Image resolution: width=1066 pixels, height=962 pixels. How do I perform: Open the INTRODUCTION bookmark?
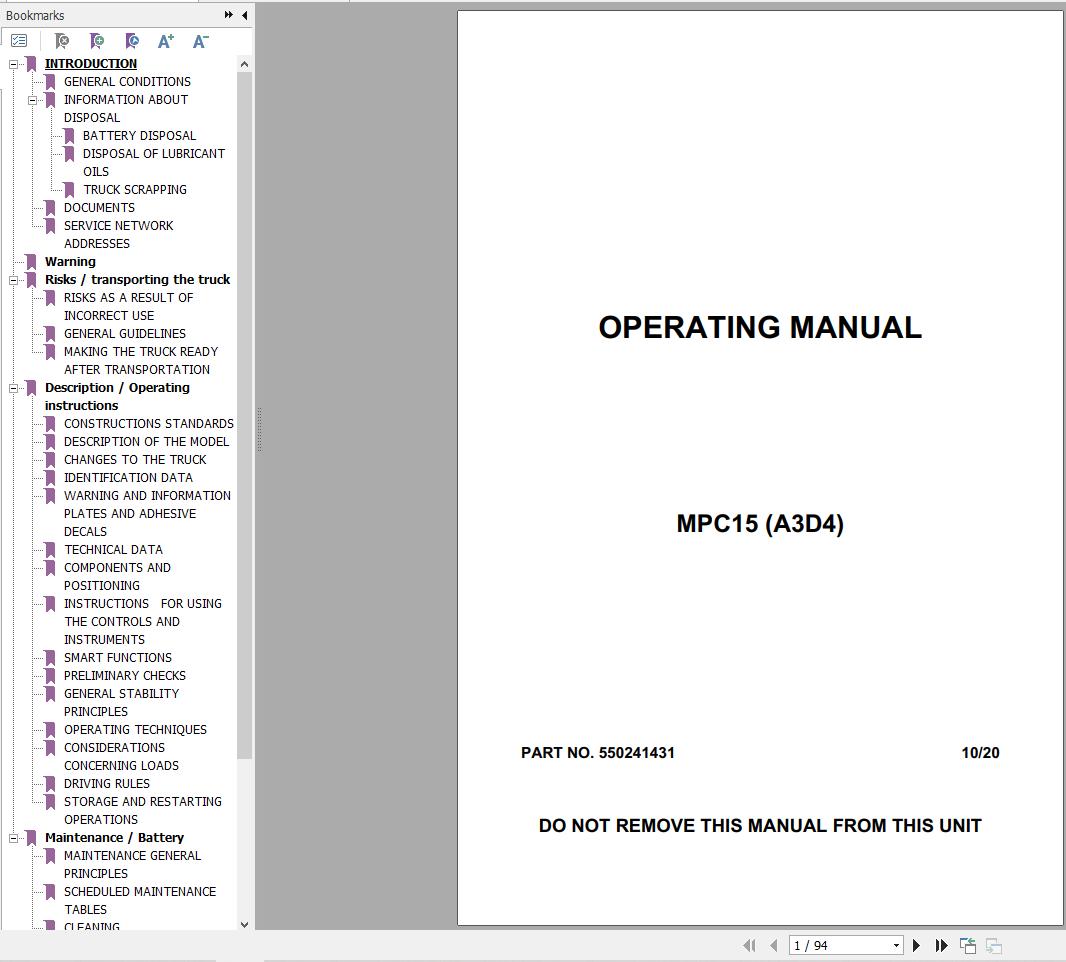coord(90,63)
